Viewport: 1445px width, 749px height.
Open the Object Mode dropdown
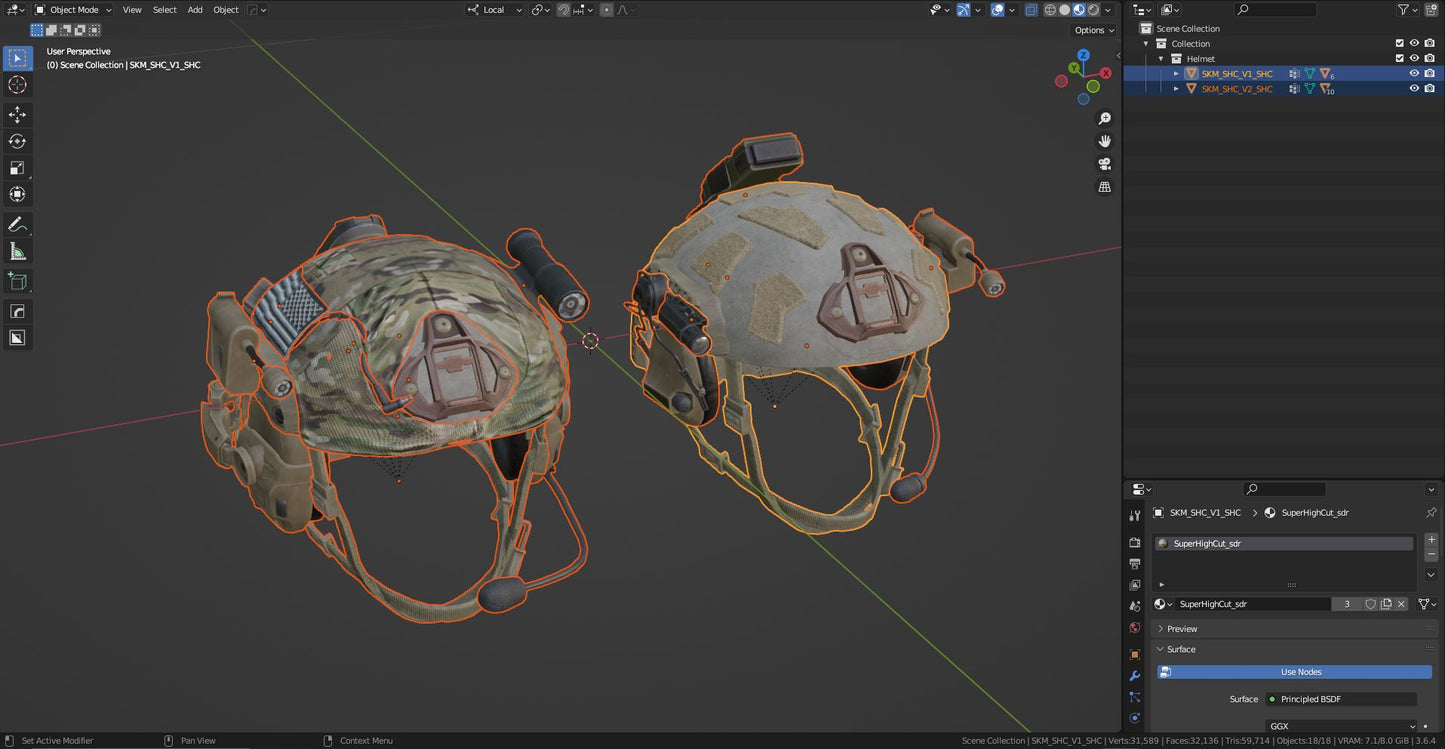click(75, 9)
